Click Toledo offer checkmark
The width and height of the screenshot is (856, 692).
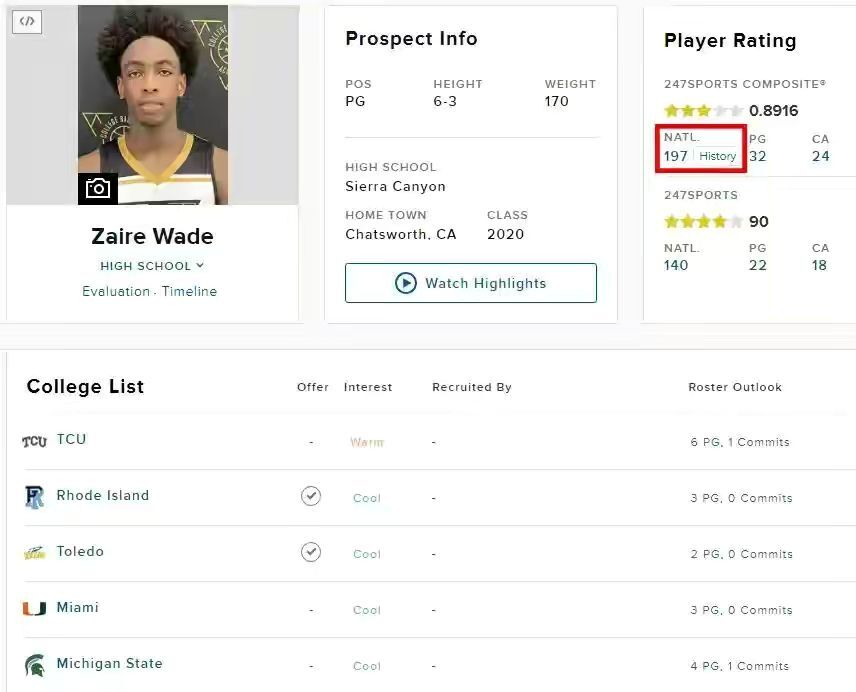point(311,552)
